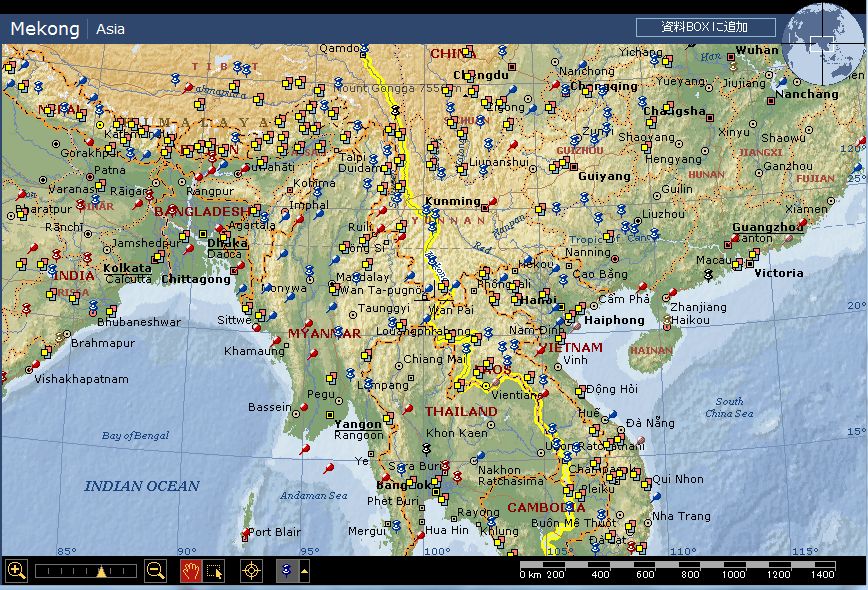
Task: Click the CAMBODIA country label
Action: 546,508
